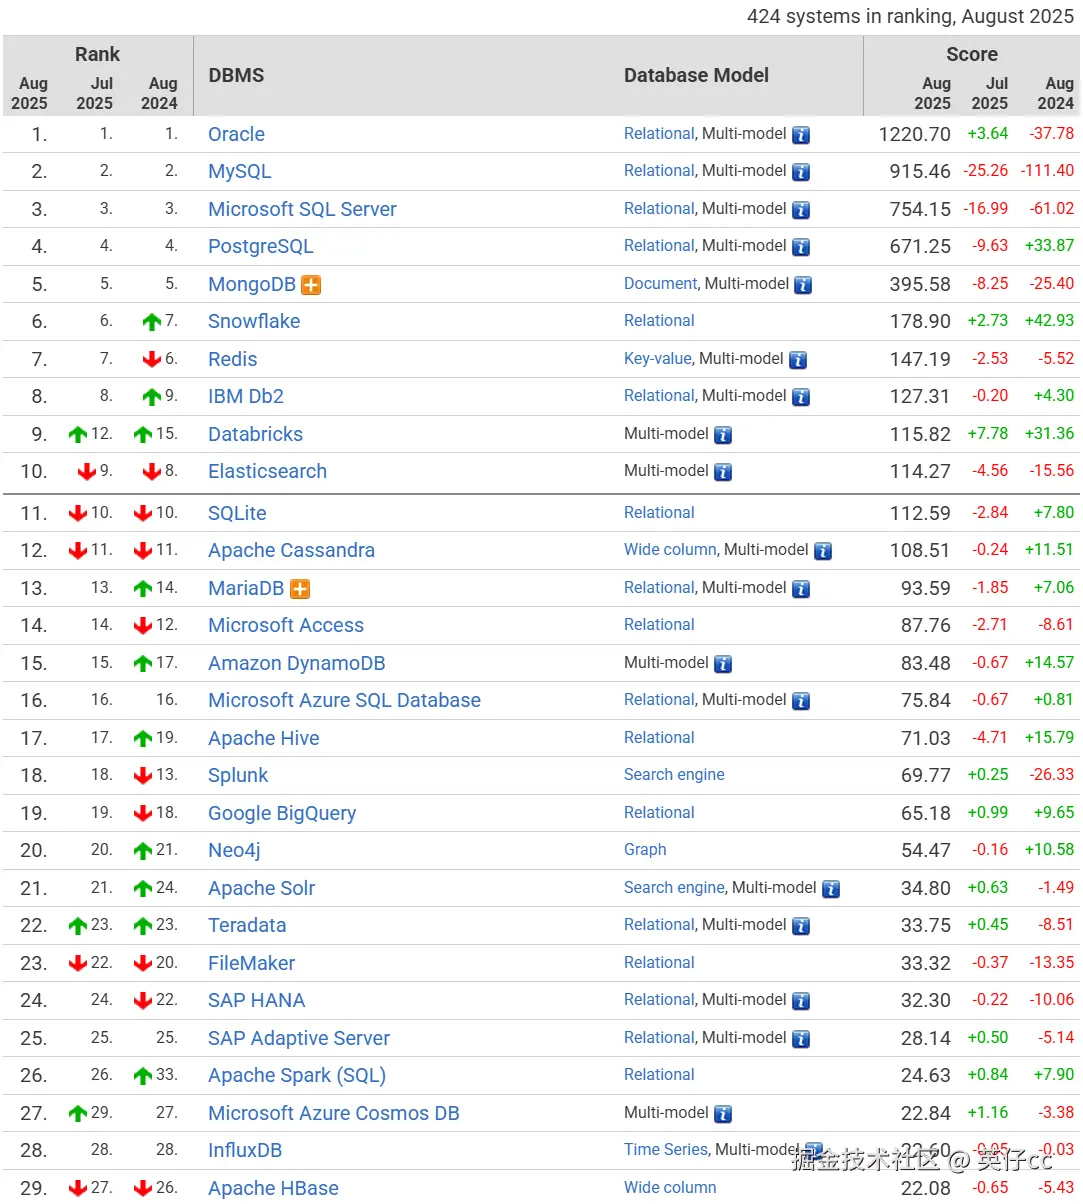The image size is (1083, 1204).
Task: Click the info icon in Apache Solr row
Action: tap(831, 889)
